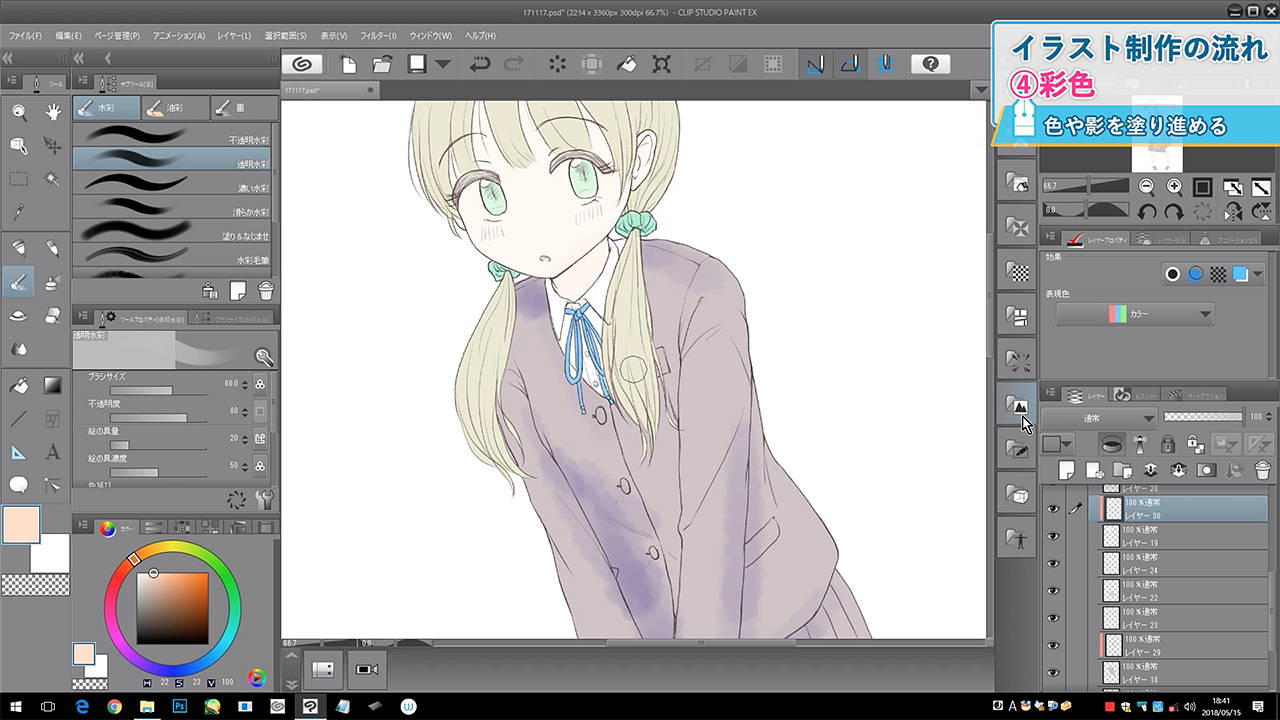Select the Auto select magic wand tool
Viewport: 1280px width, 720px height.
pos(53,179)
